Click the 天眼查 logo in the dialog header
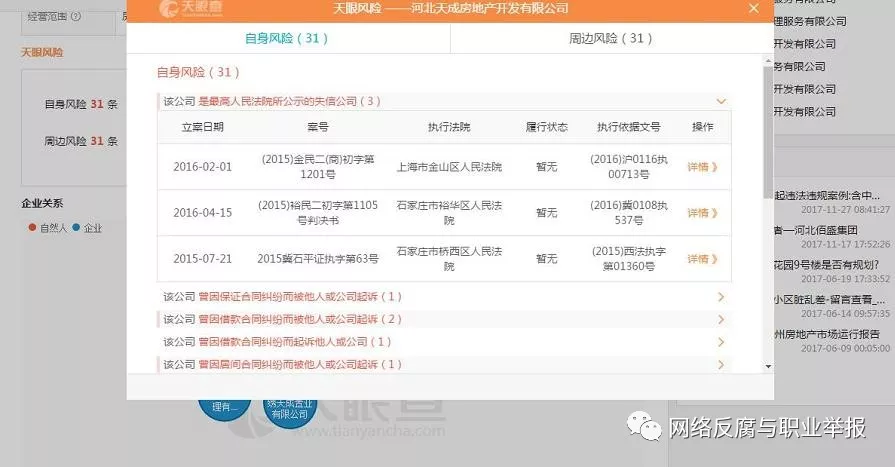Viewport: 895px width, 467px height. tap(191, 8)
